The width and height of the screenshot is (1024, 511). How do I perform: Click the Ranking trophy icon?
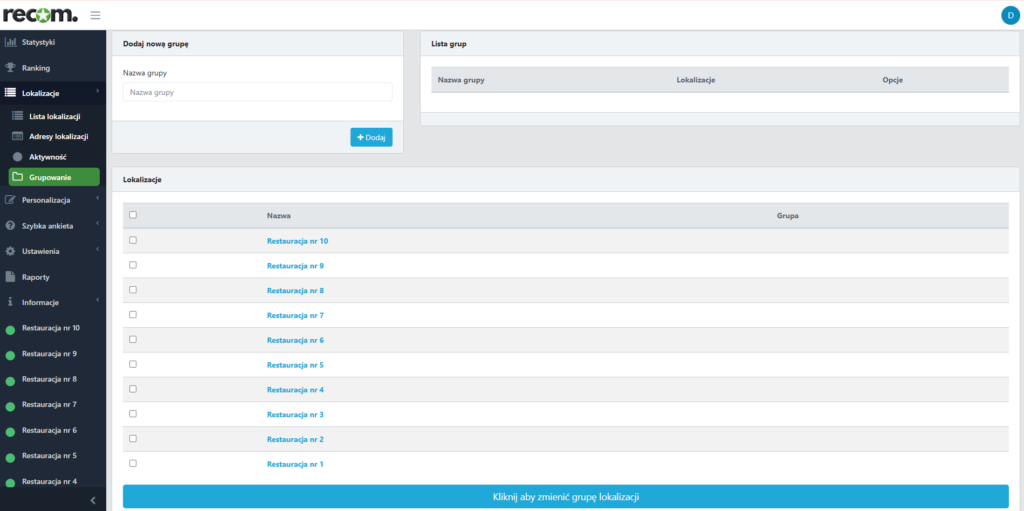[11, 68]
